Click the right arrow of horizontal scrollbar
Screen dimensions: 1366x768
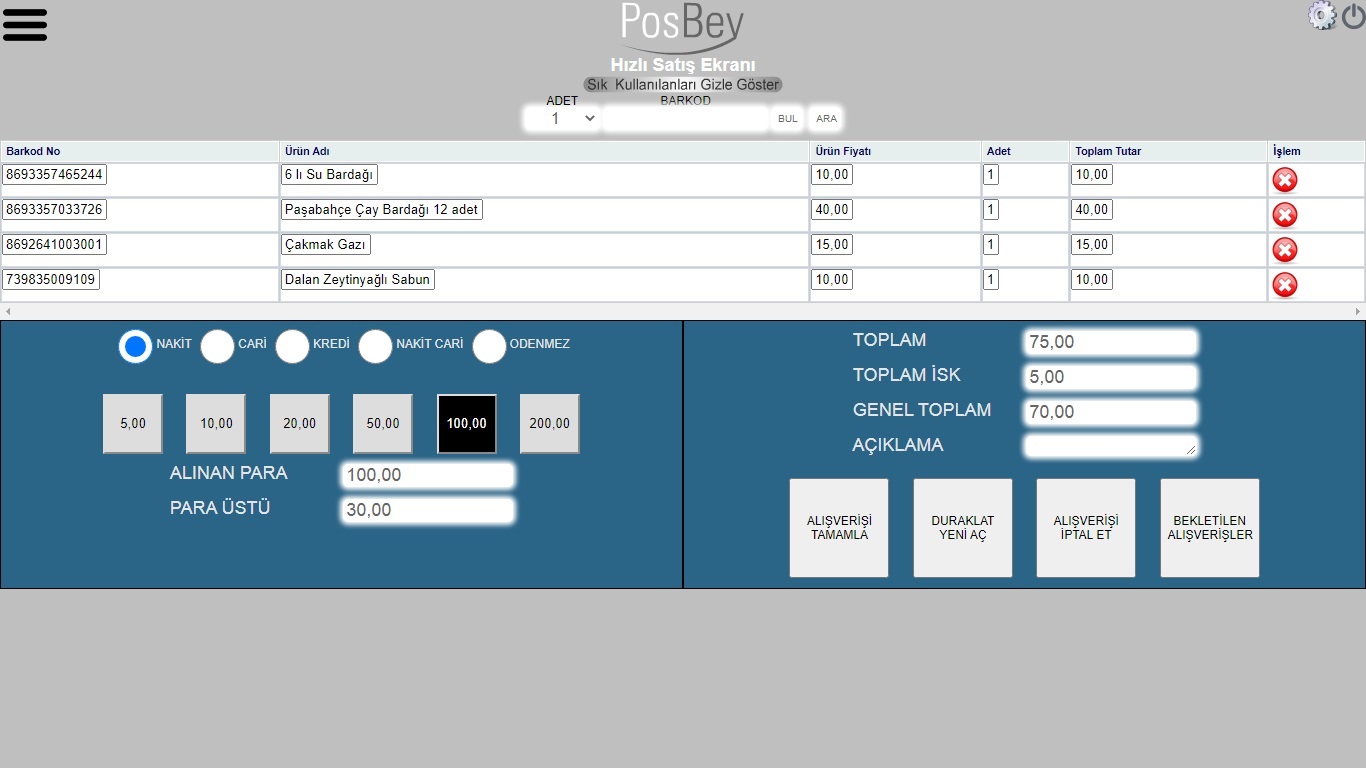1358,312
